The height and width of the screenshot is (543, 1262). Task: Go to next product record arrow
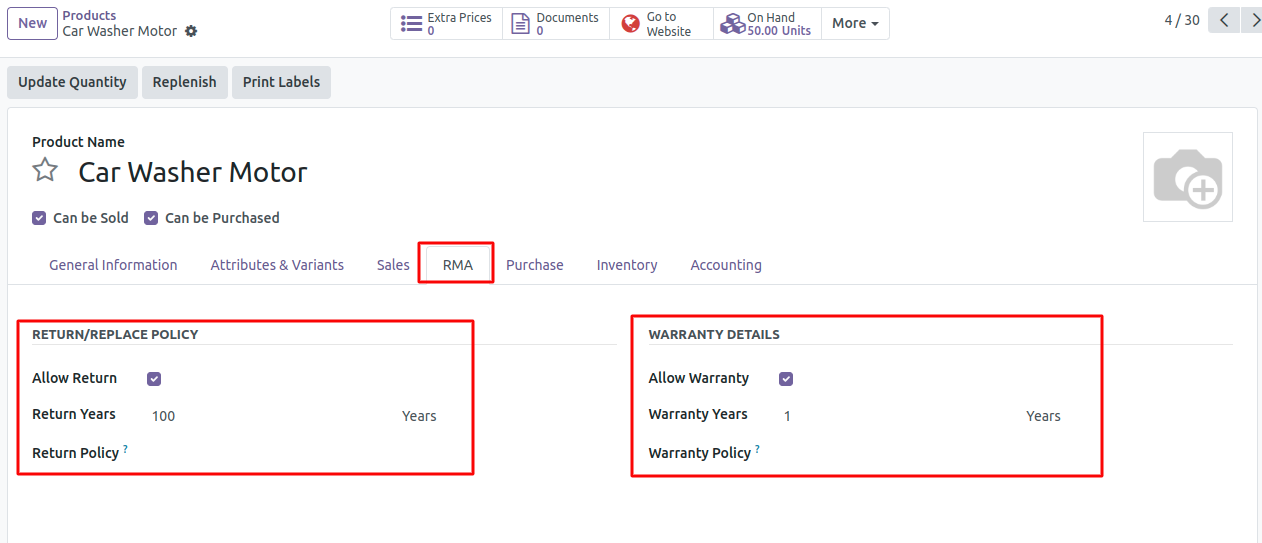(x=1252, y=20)
